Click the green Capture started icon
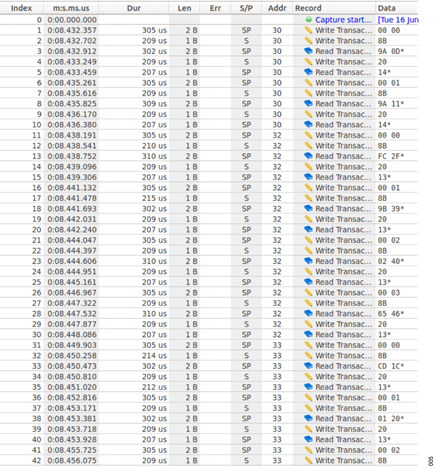This screenshot has width=435, height=468. 308,20
